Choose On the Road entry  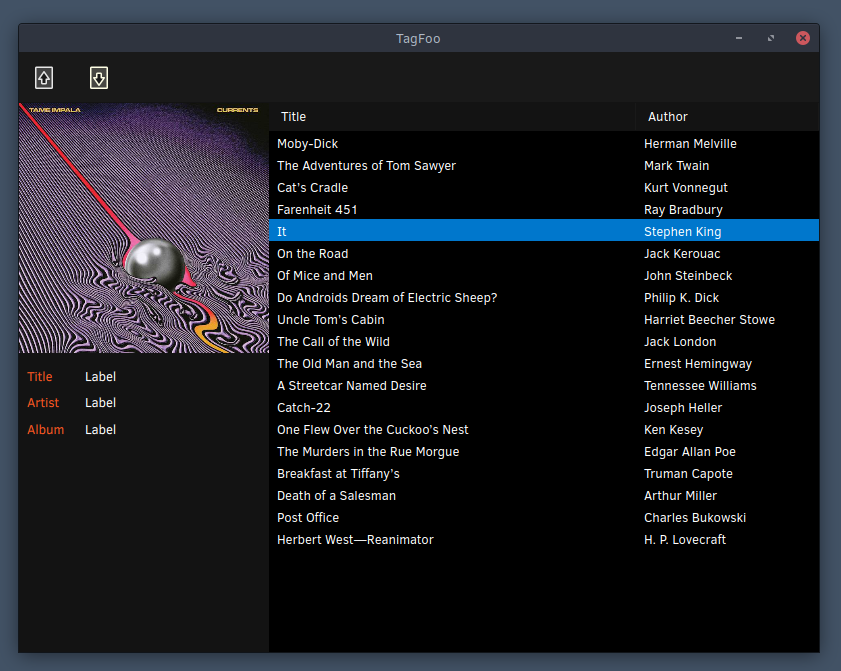click(544, 254)
